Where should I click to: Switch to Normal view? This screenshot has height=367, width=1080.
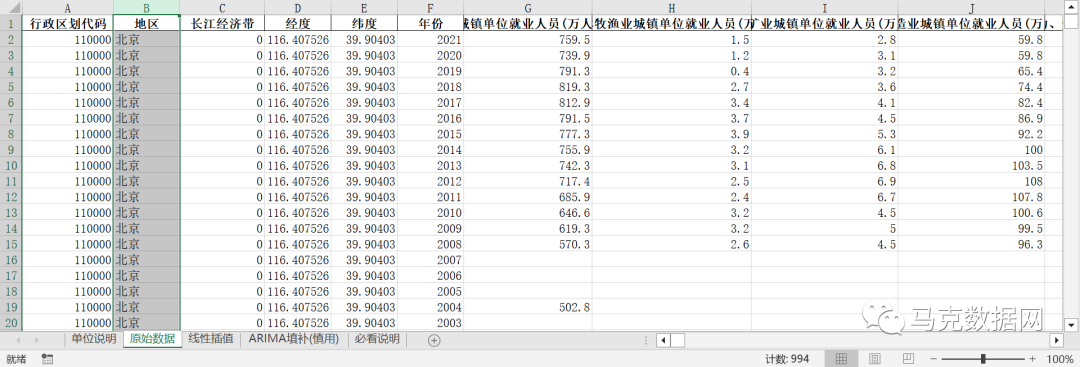coord(841,359)
